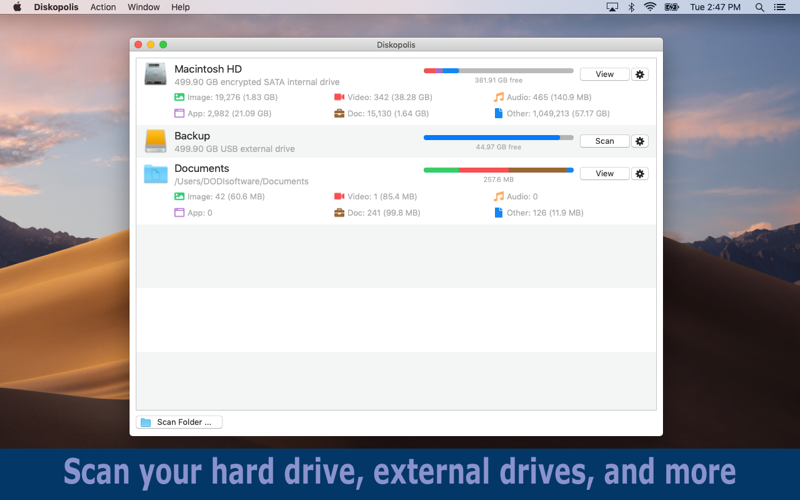The height and width of the screenshot is (500, 800).
Task: Click the Backup drive usage bar
Action: [x=498, y=137]
